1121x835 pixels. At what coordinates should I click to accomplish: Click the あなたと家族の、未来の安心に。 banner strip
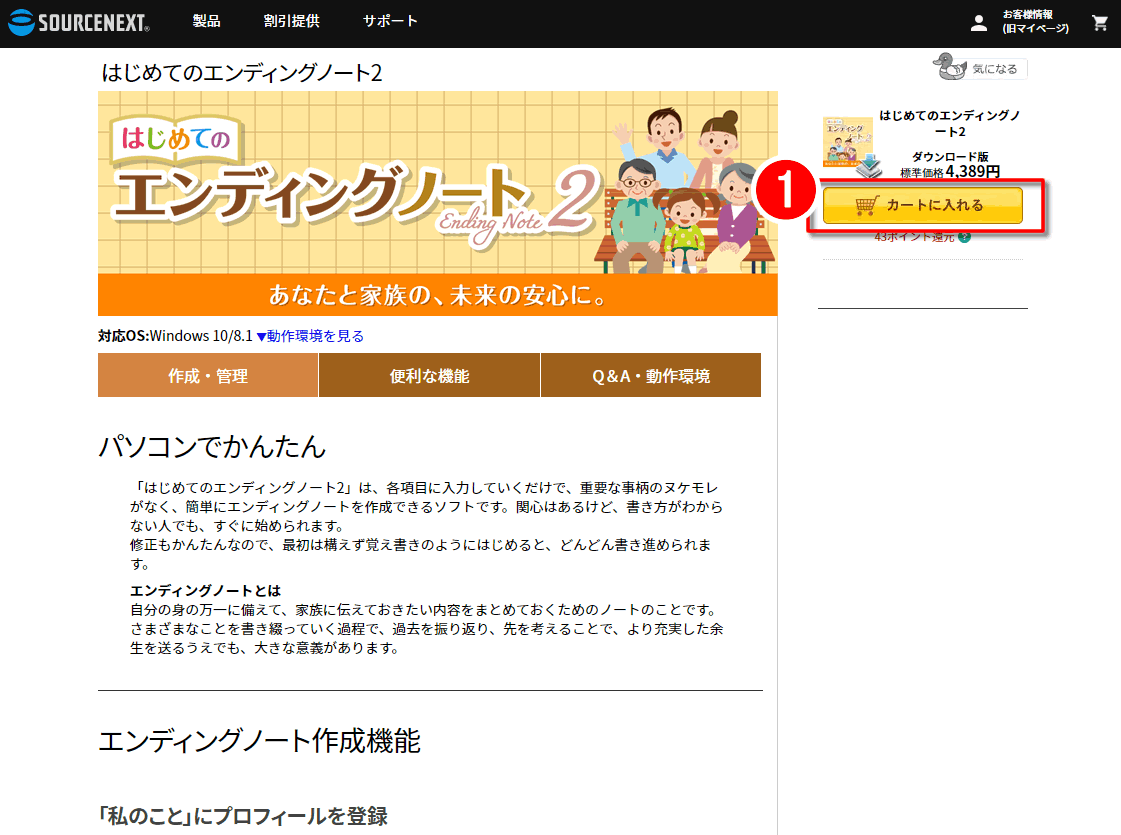(438, 295)
